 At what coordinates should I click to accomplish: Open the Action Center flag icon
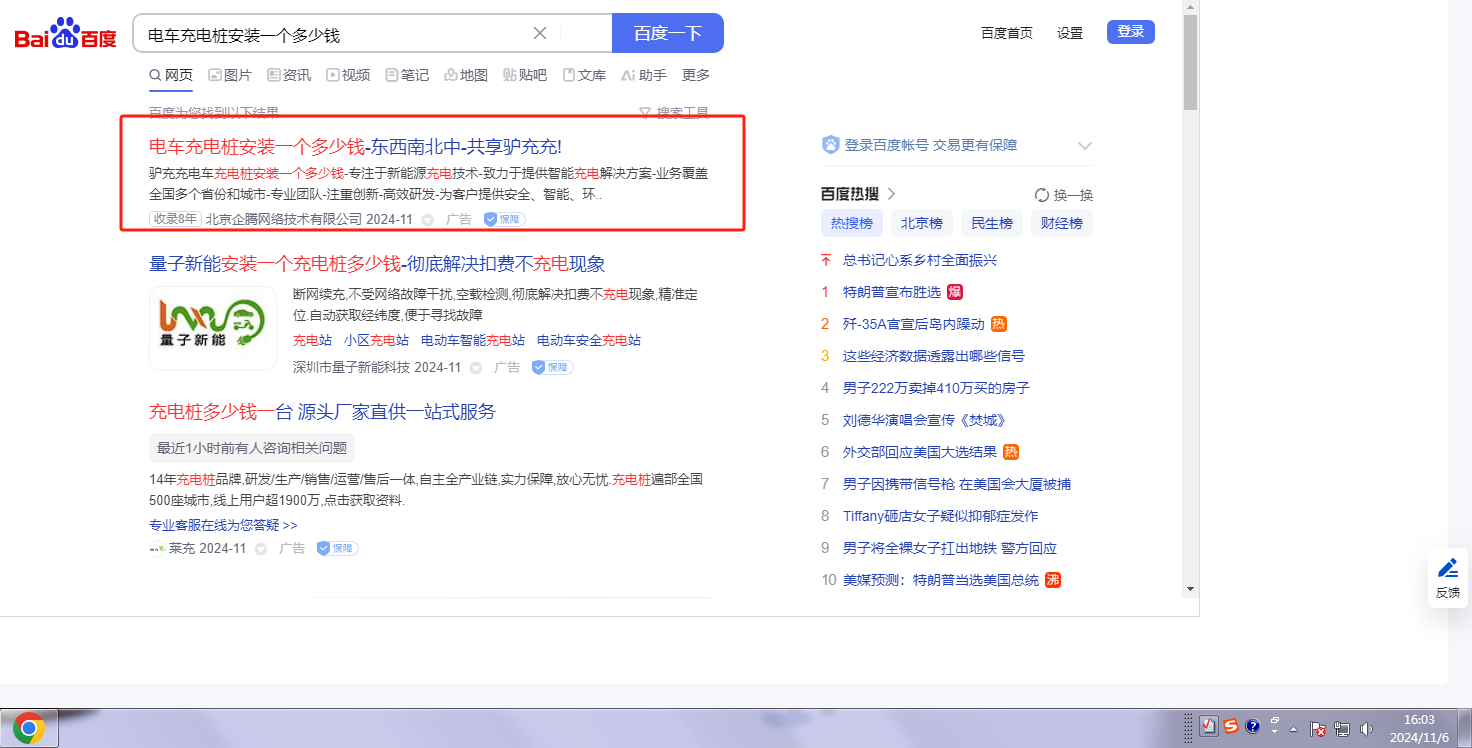1318,729
